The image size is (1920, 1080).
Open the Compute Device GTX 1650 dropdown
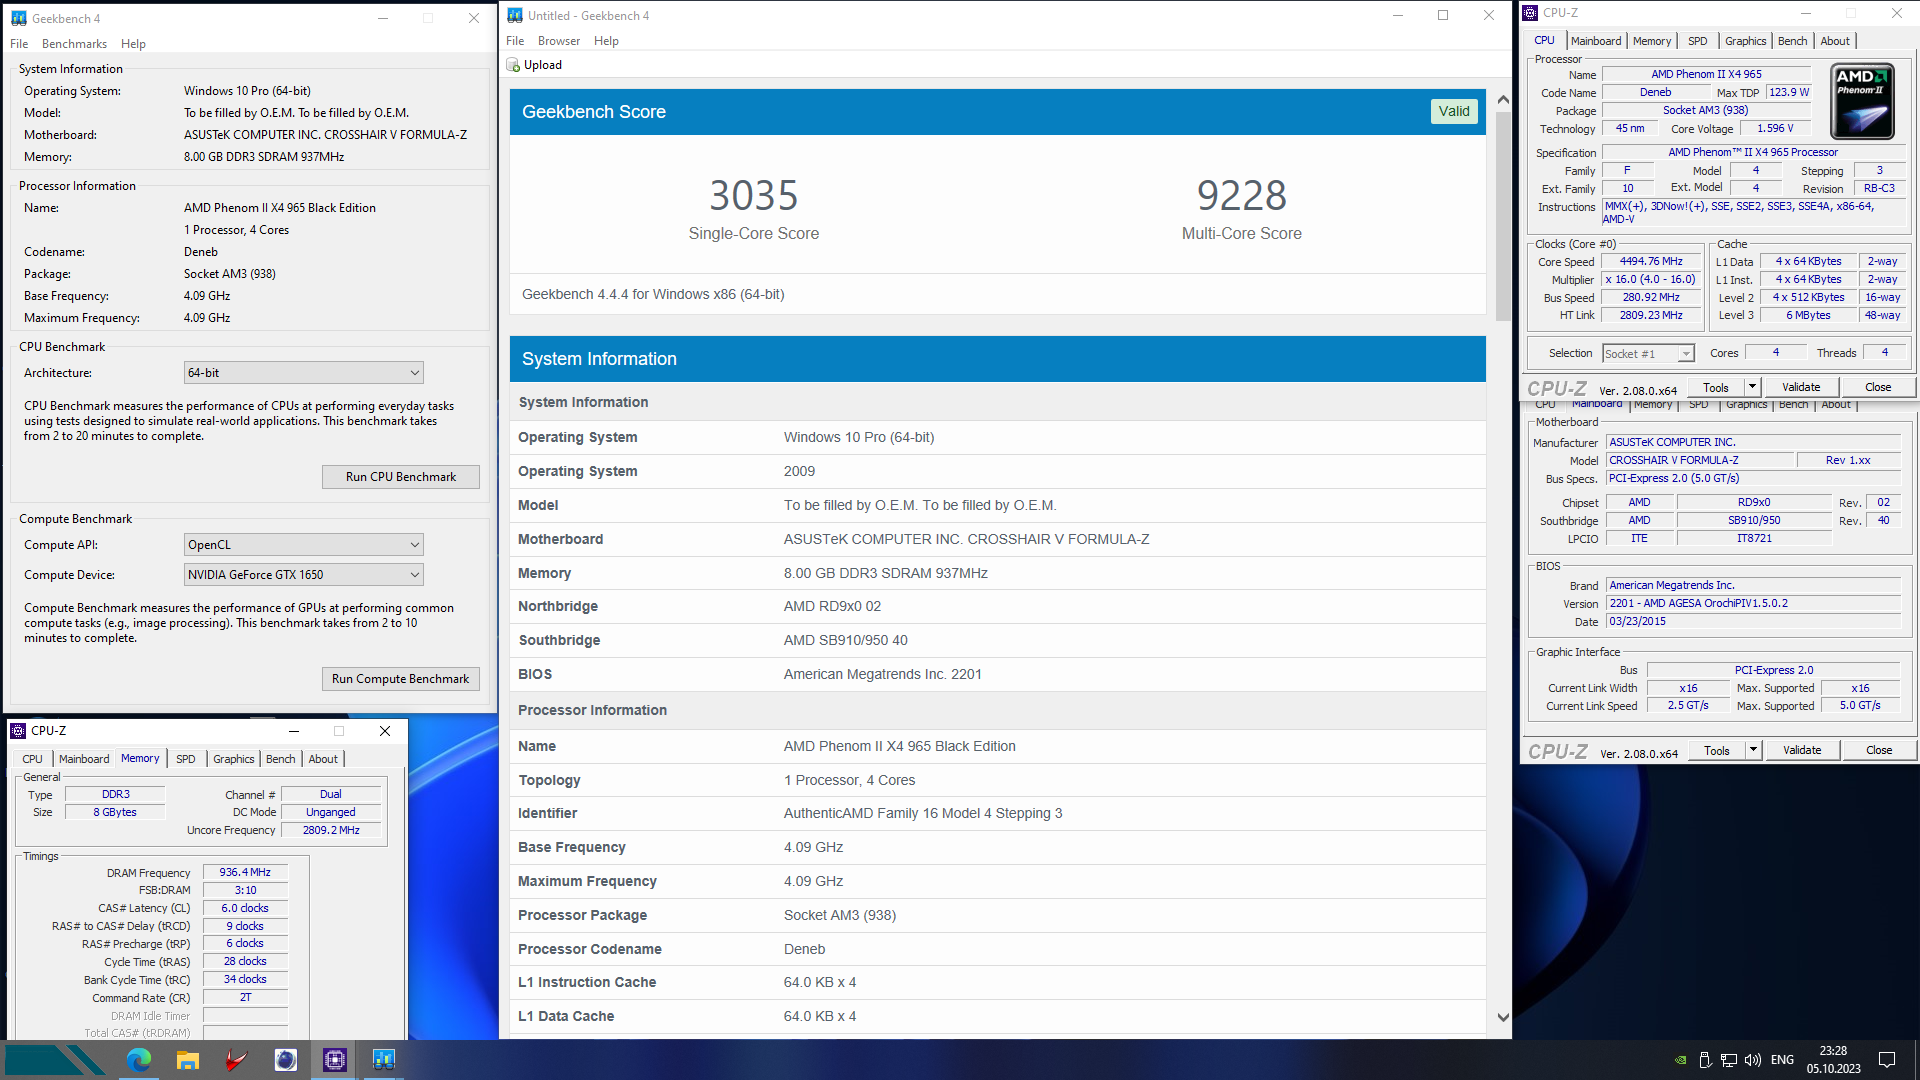tap(303, 575)
